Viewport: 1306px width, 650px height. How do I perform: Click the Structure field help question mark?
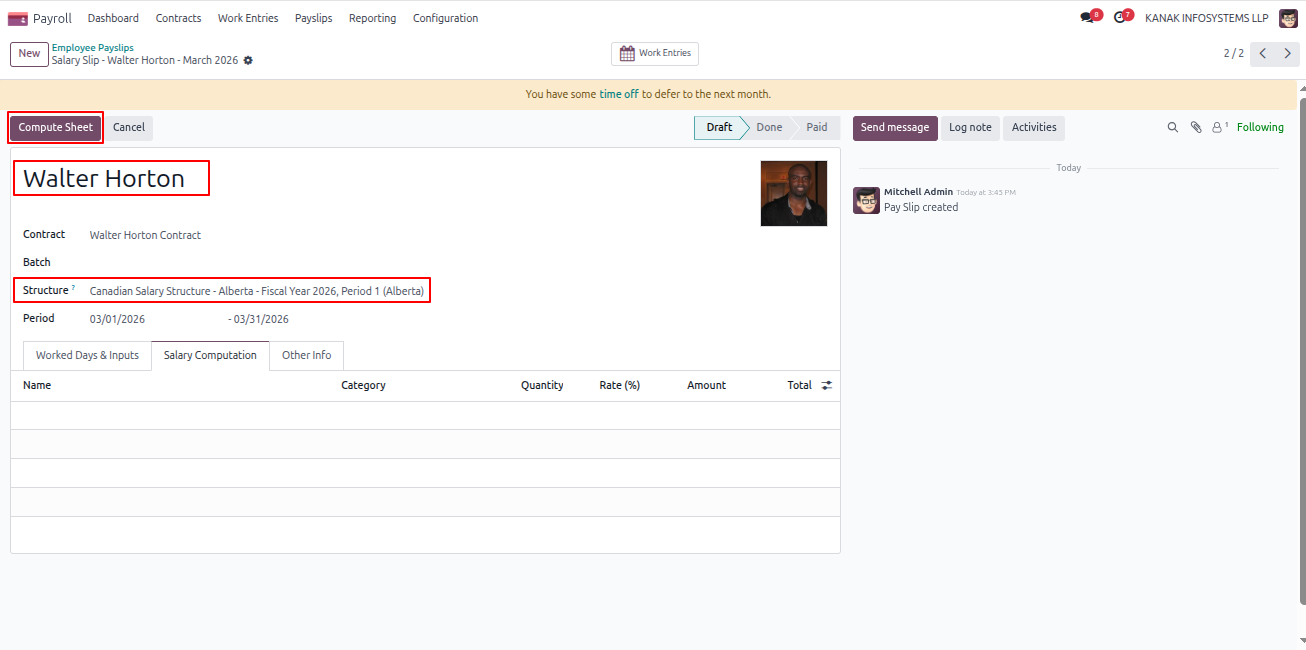click(73, 288)
